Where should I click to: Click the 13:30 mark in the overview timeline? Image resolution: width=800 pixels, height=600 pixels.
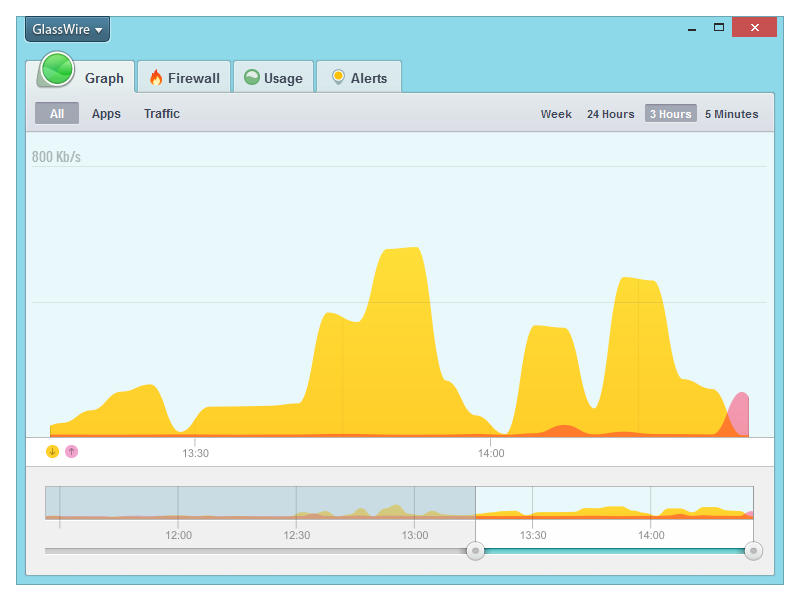[534, 536]
